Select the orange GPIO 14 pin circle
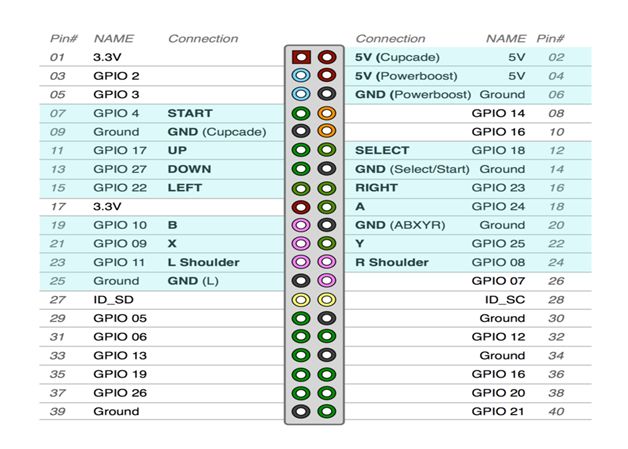This screenshot has width=628, height=449. click(326, 113)
